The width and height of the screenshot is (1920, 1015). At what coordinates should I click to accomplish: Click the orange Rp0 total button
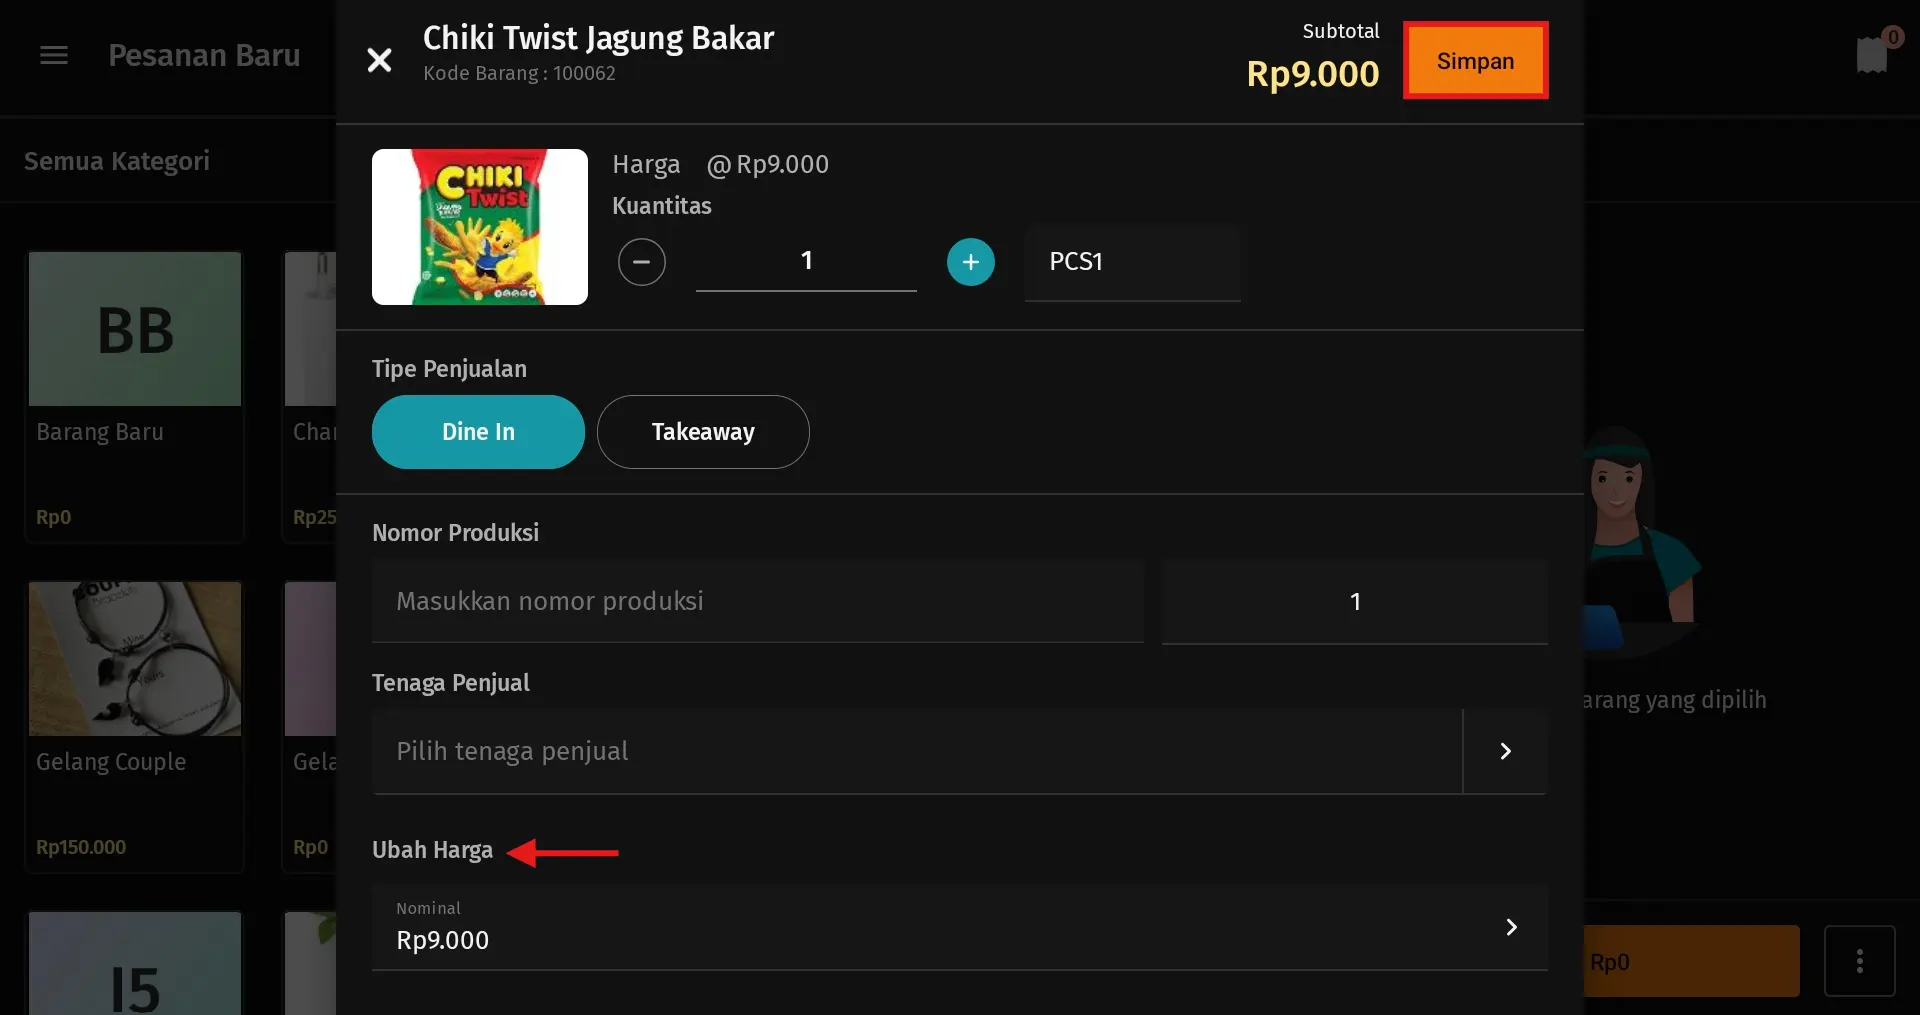[x=1690, y=960]
